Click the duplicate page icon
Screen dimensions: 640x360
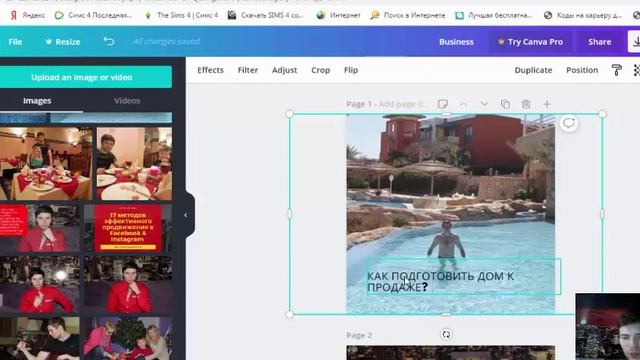tap(505, 104)
